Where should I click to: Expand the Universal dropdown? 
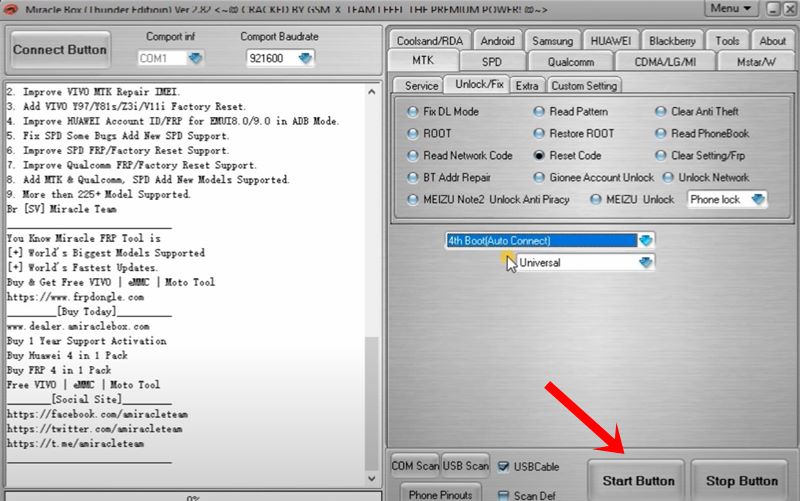(x=645, y=262)
